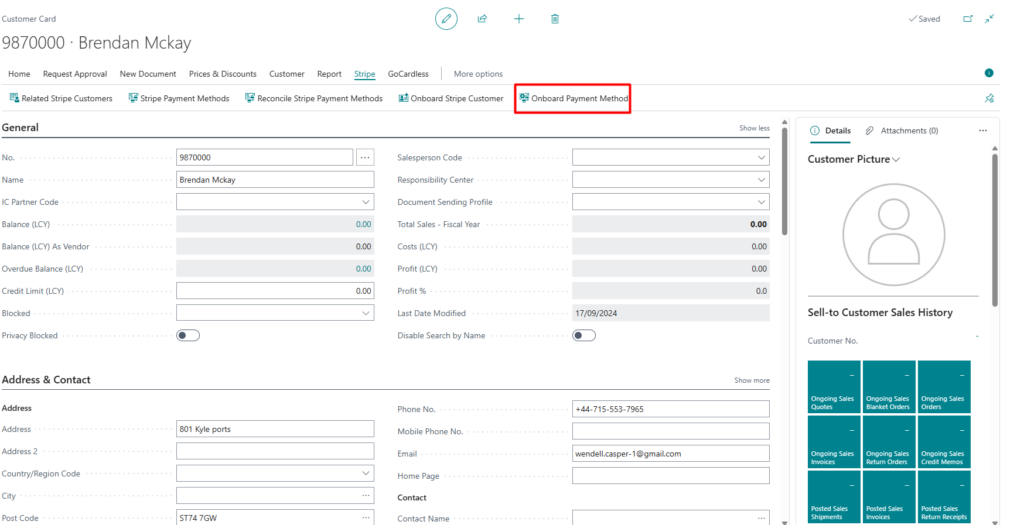Open Posted Sales Invoices tile
The image size is (1024, 525).
click(889, 496)
